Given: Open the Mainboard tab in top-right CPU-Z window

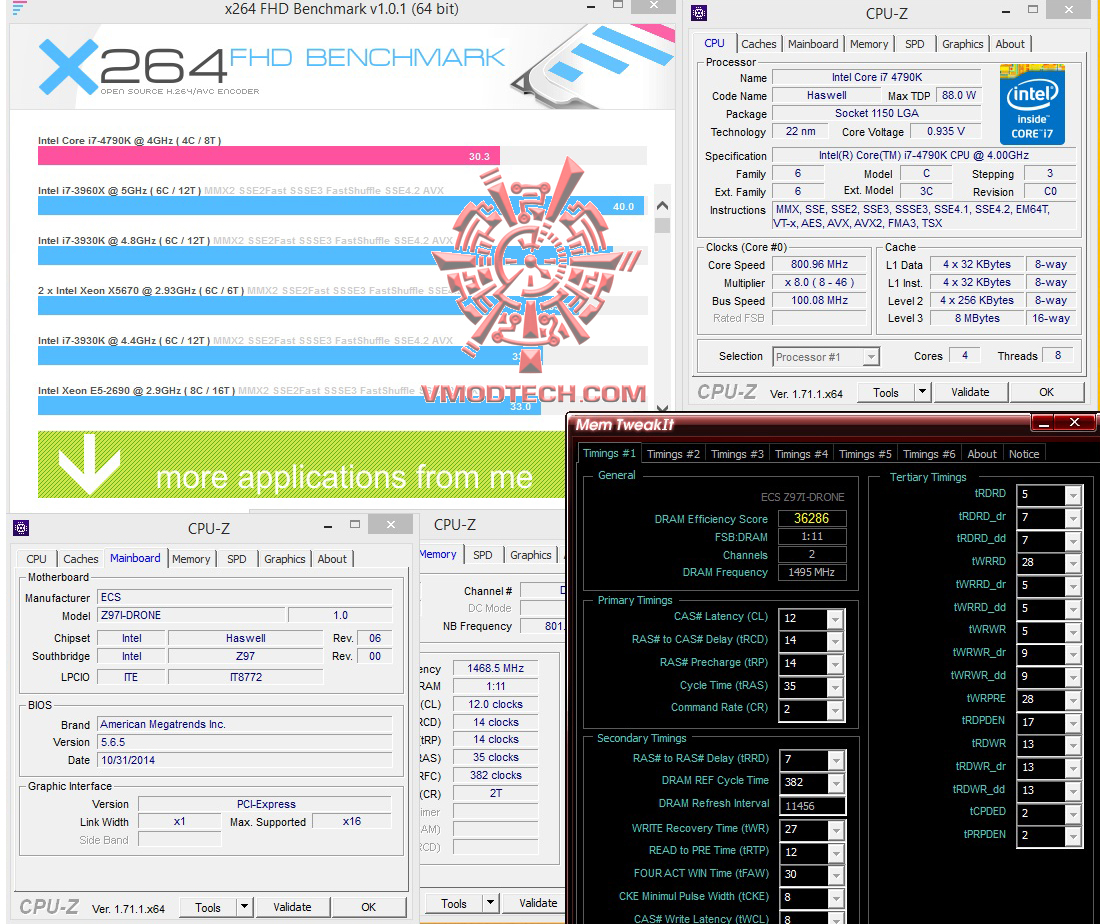Looking at the screenshot, I should click(x=813, y=43).
